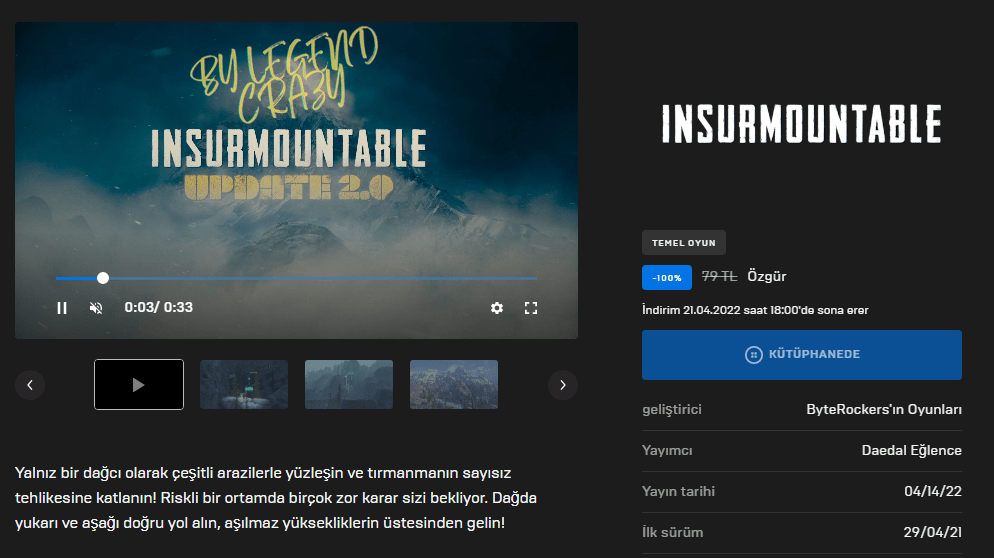Viewport: 994px width, 558px height.
Task: Go to previous media thumbnails
Action: (30, 385)
